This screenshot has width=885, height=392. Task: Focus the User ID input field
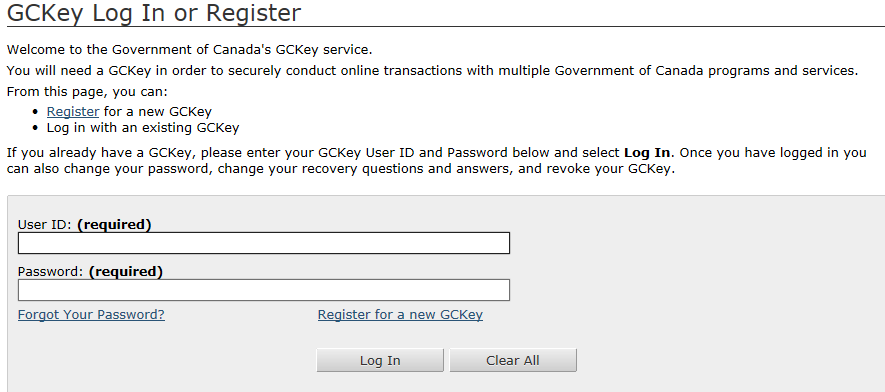pos(264,243)
